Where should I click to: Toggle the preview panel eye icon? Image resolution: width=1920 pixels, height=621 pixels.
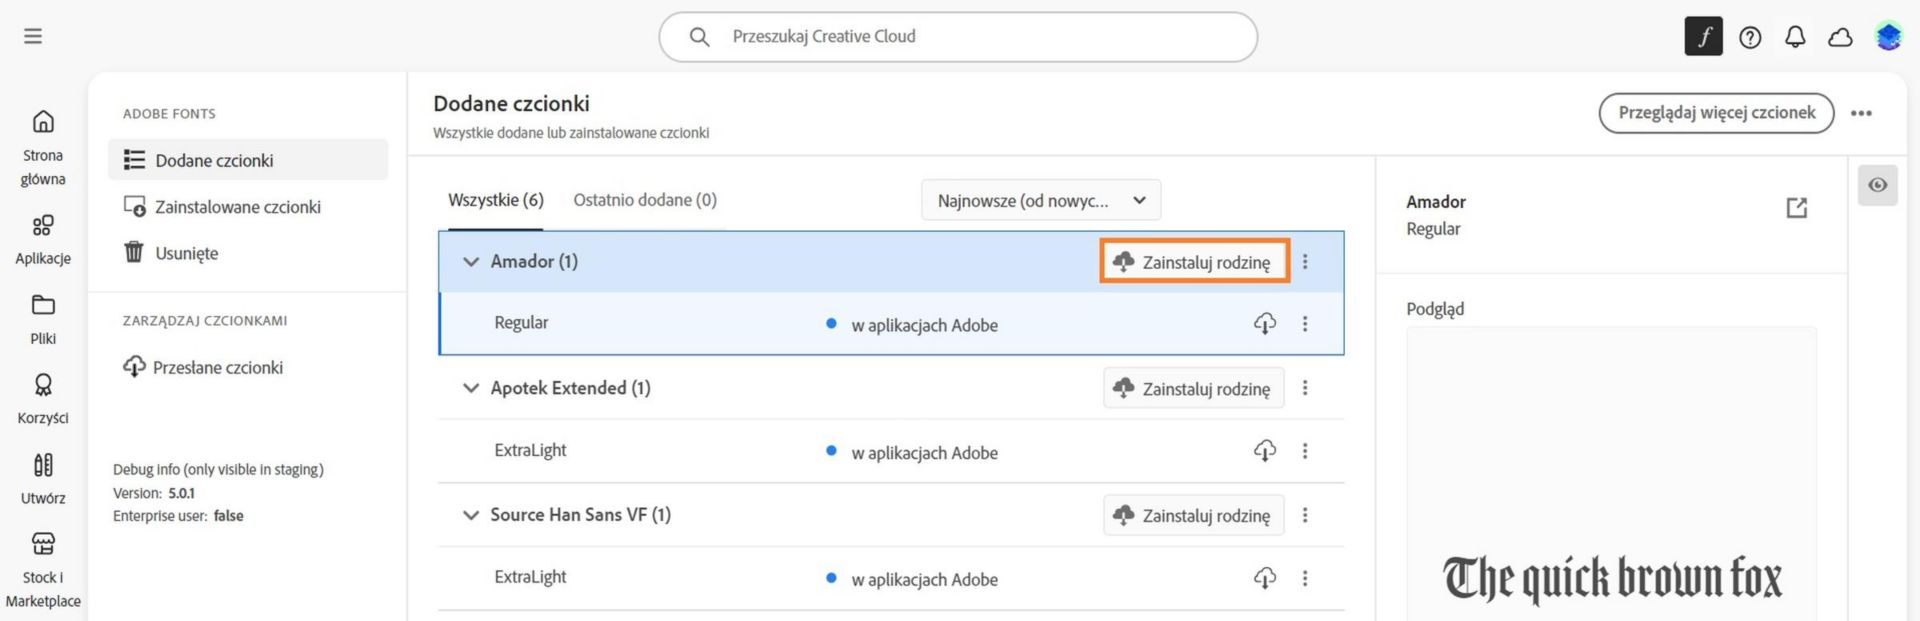1878,185
